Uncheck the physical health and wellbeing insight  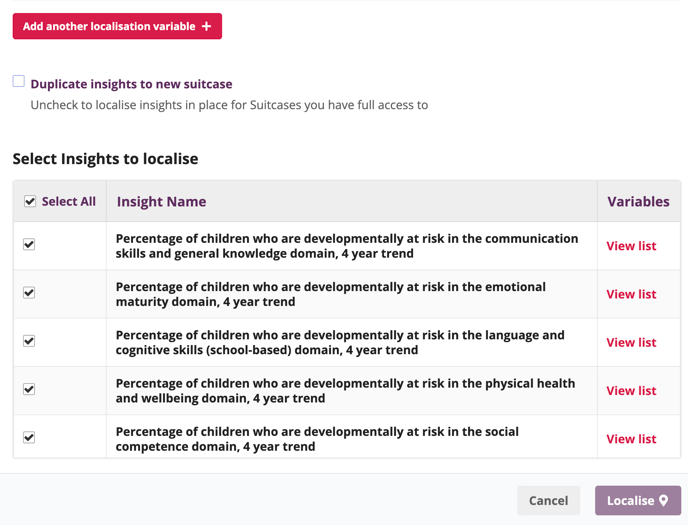[29, 389]
